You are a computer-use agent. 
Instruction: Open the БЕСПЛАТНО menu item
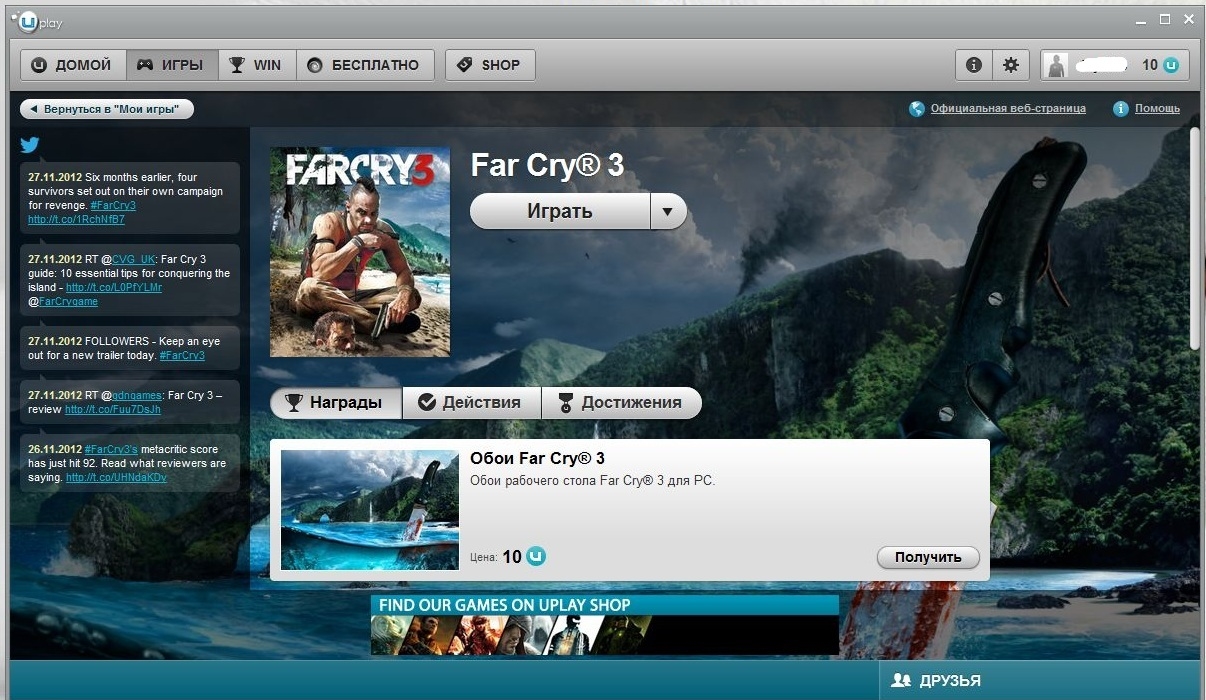tap(364, 65)
